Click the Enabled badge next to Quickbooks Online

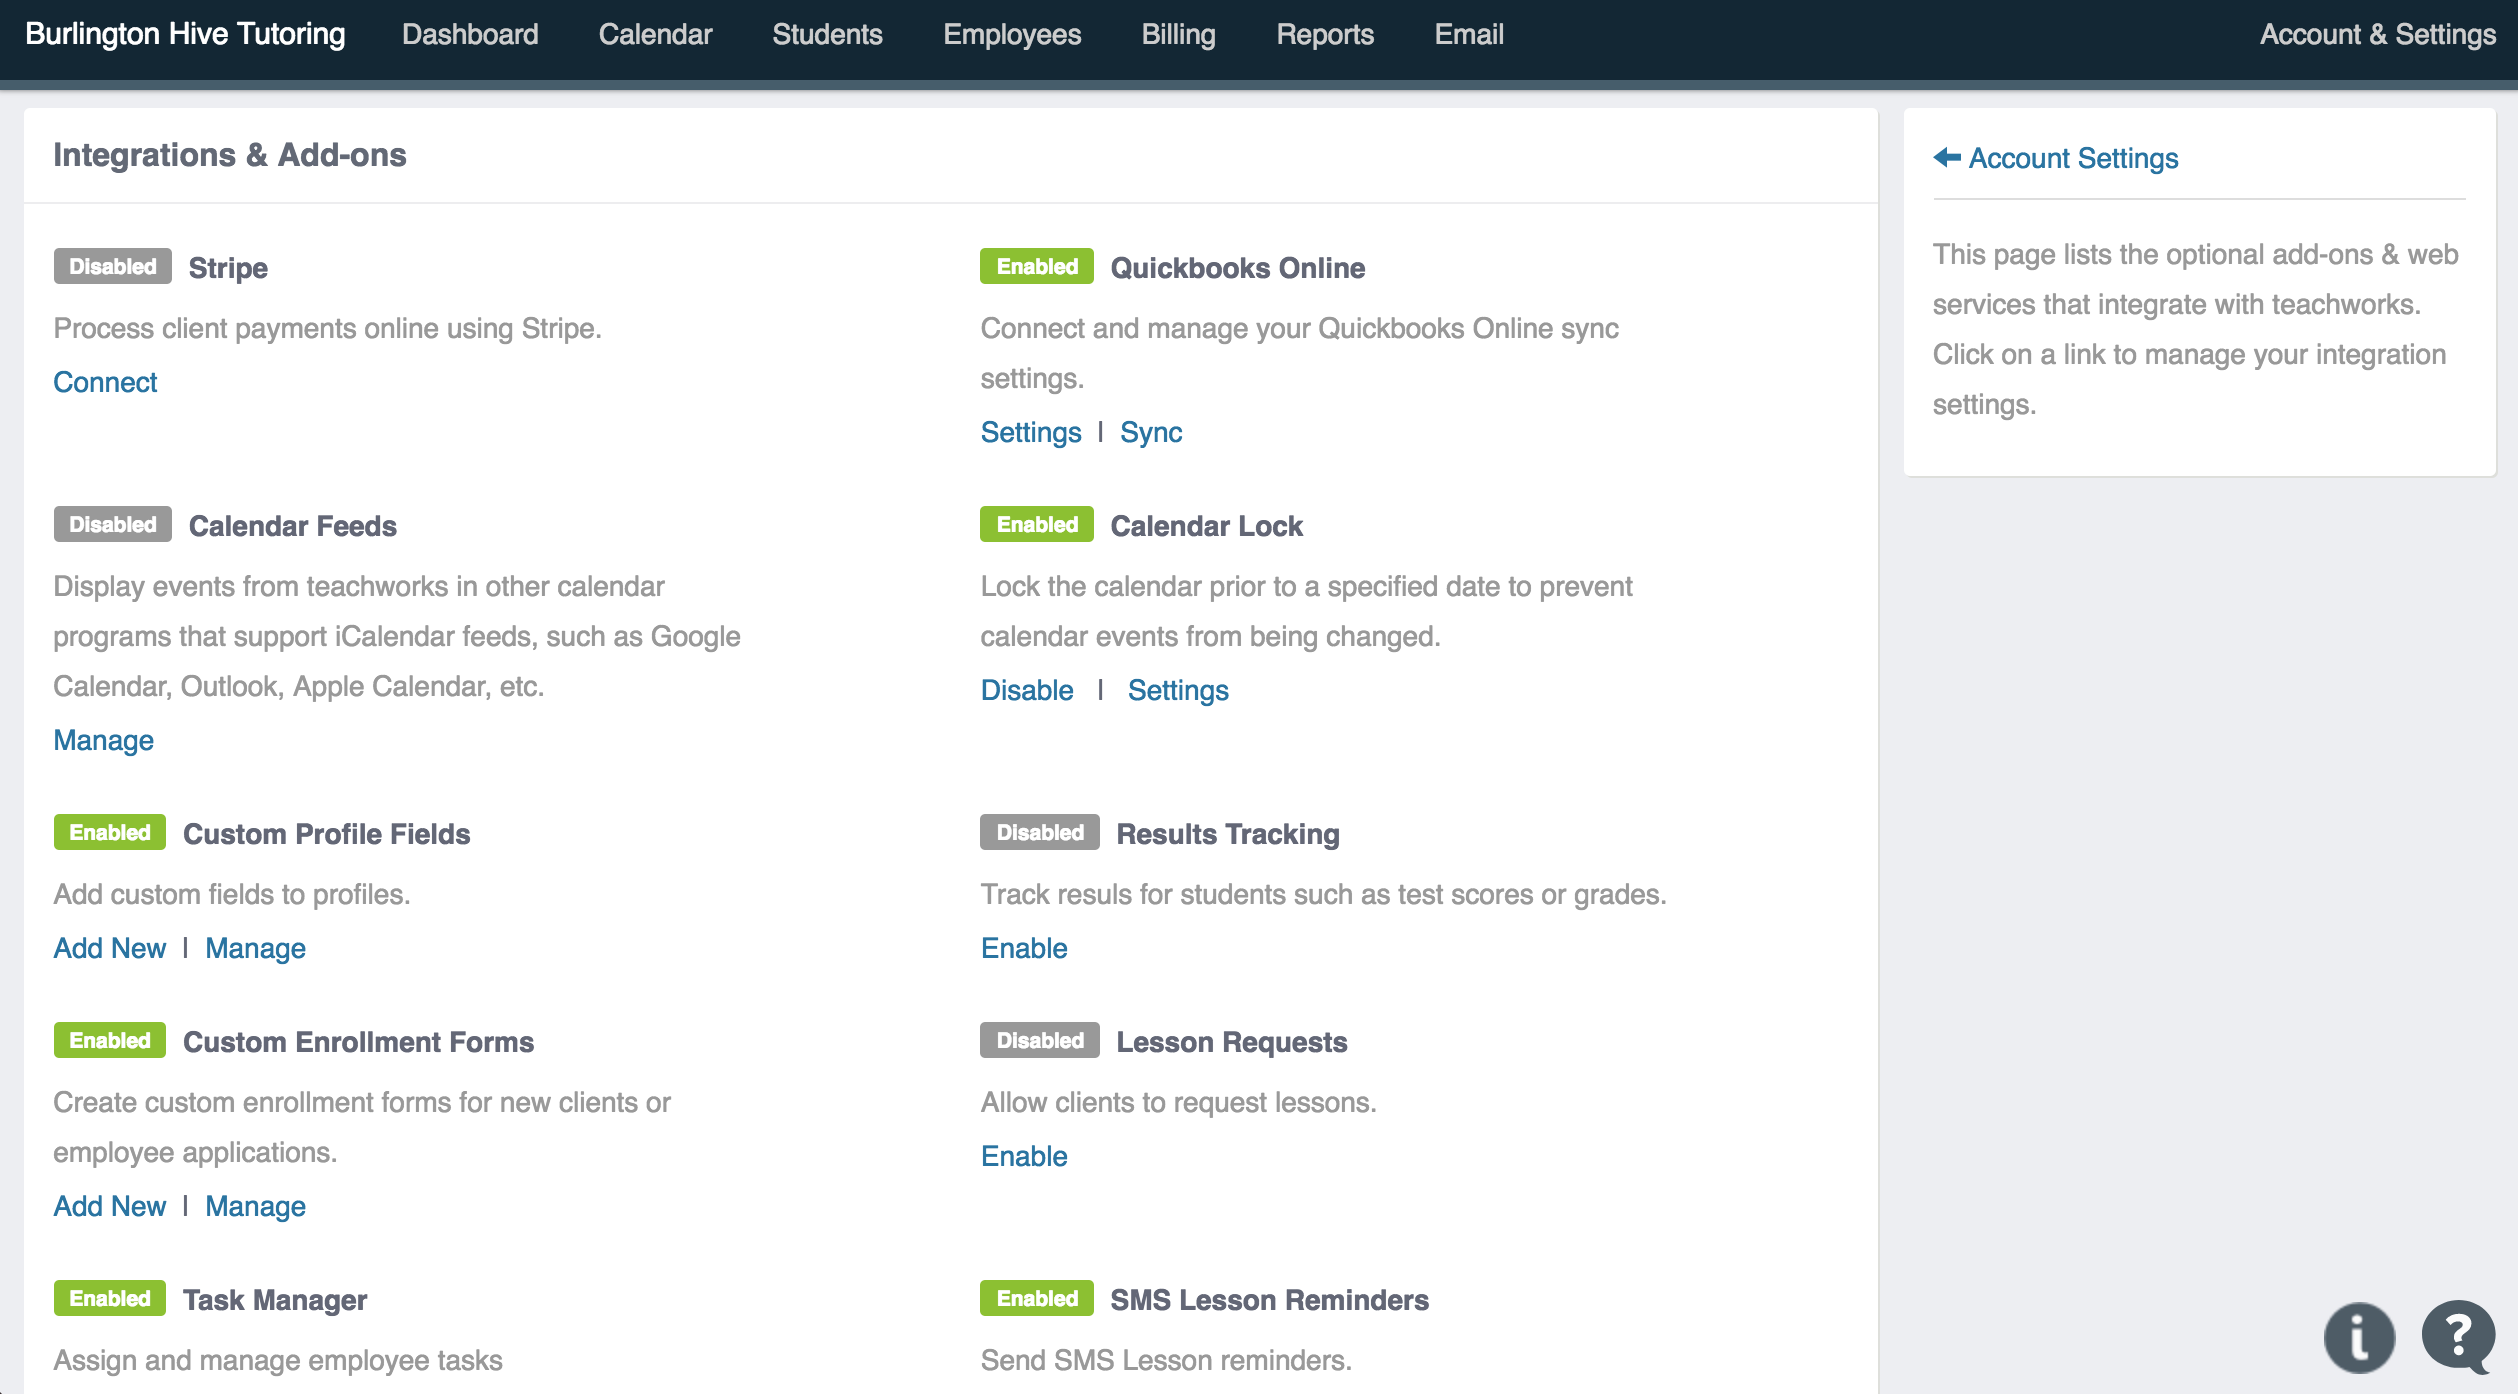1037,266
